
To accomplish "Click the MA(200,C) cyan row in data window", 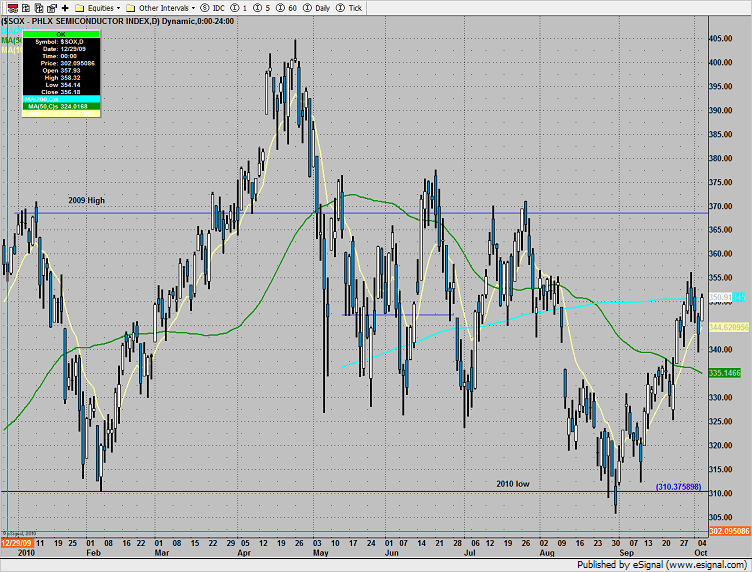I will click(x=60, y=99).
